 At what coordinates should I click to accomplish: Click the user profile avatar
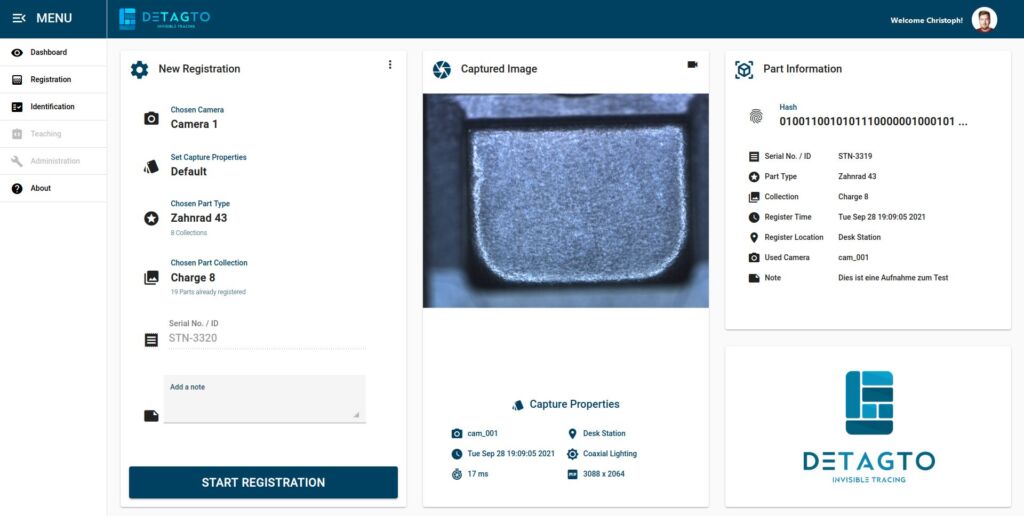pos(984,20)
